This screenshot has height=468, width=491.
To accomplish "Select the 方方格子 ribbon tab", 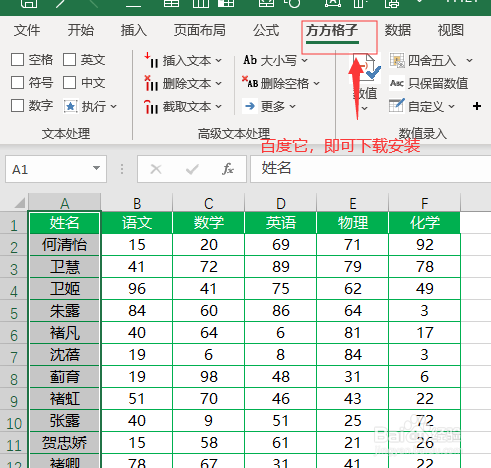I will point(332,31).
